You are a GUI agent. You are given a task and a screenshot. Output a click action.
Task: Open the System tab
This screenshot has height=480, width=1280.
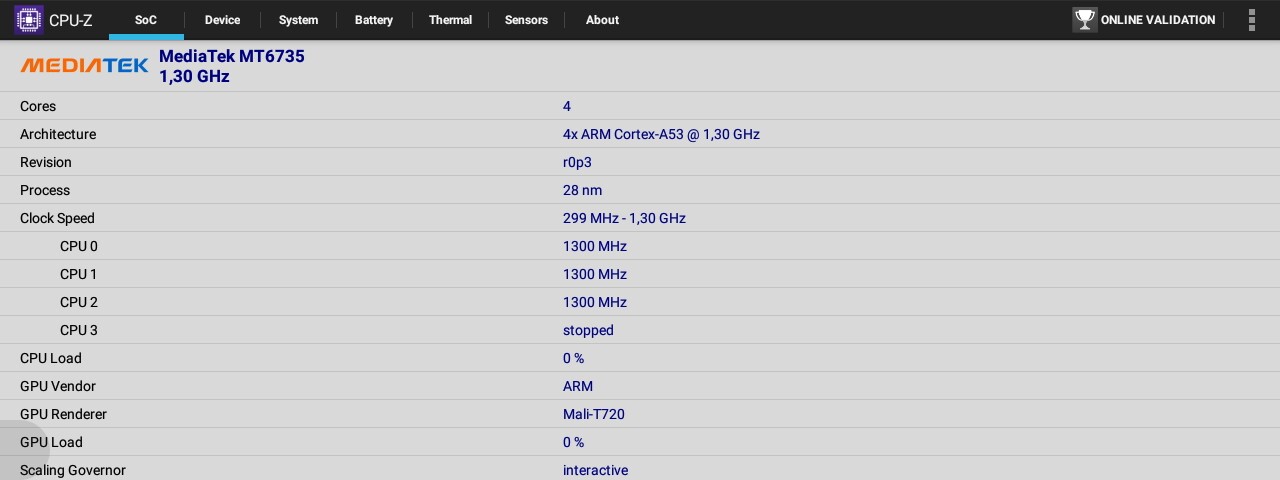coord(298,20)
